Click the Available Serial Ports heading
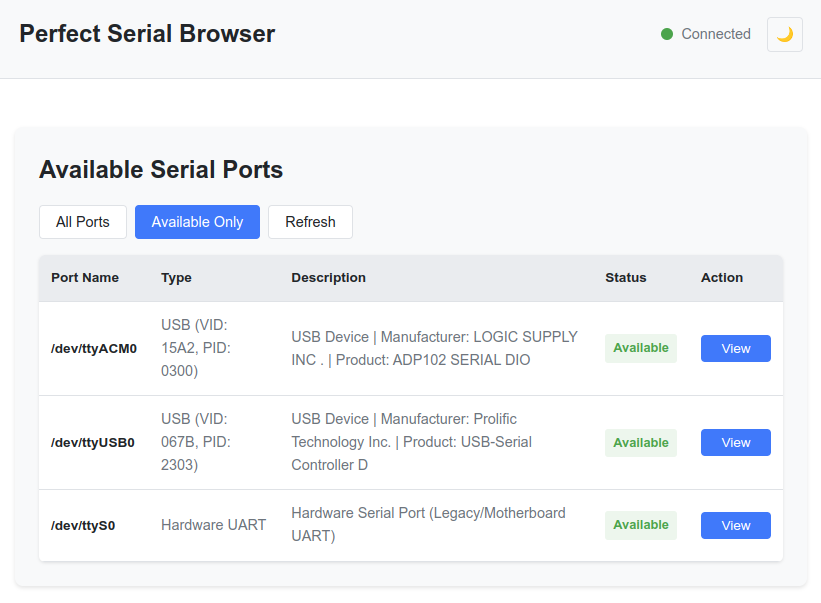Viewport: 821px width, 603px height. coord(162,170)
